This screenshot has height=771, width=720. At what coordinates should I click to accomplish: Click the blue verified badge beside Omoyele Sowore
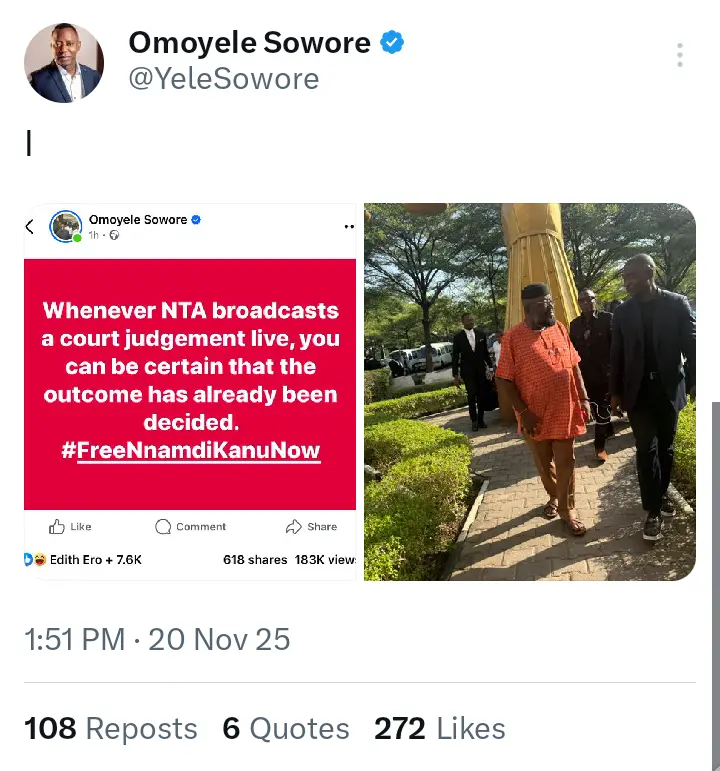(x=392, y=43)
